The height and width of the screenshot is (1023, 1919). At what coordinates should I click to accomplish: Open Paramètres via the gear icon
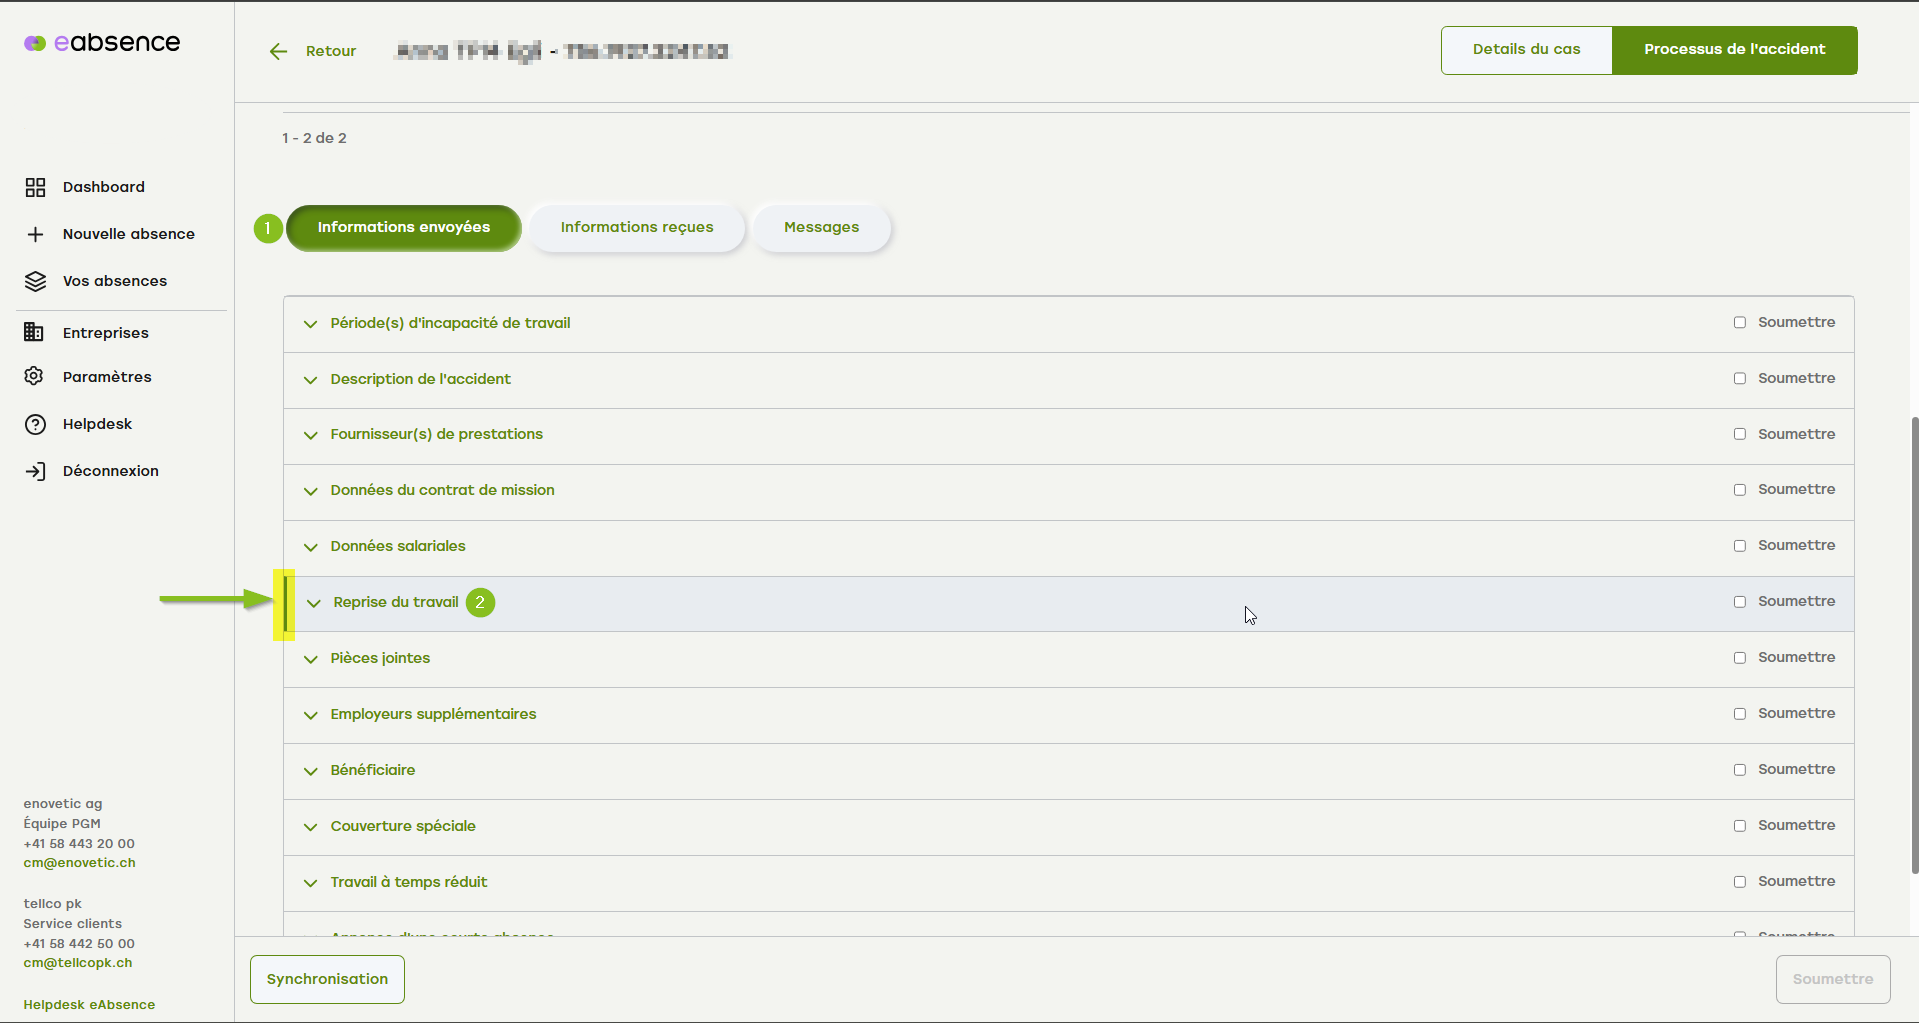[34, 376]
